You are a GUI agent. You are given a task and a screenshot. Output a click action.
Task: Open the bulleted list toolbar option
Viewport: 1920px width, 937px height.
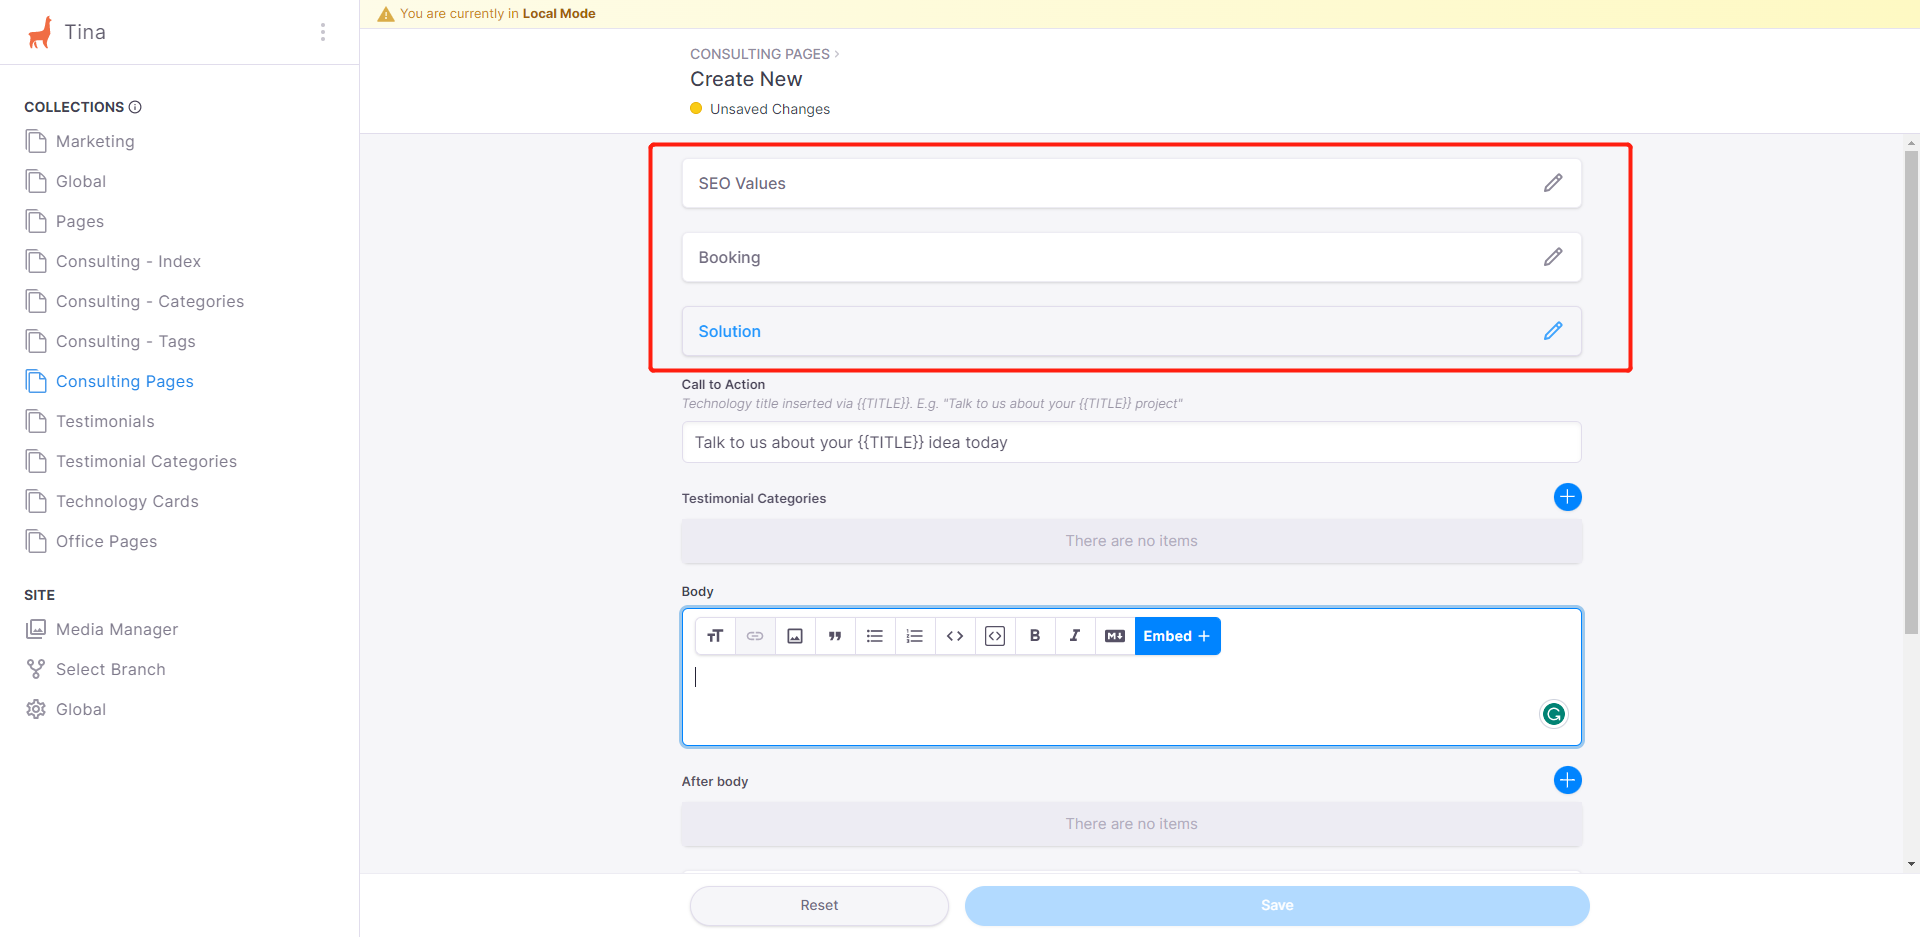coord(875,635)
